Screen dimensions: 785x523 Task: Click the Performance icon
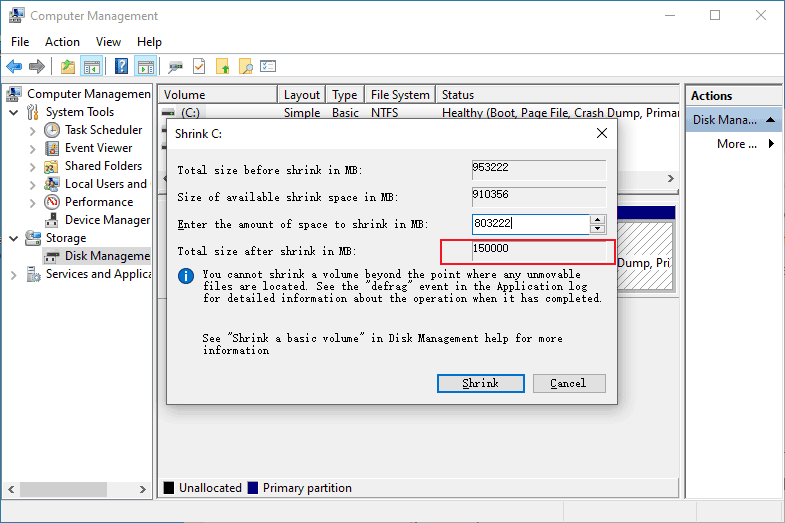[x=52, y=202]
